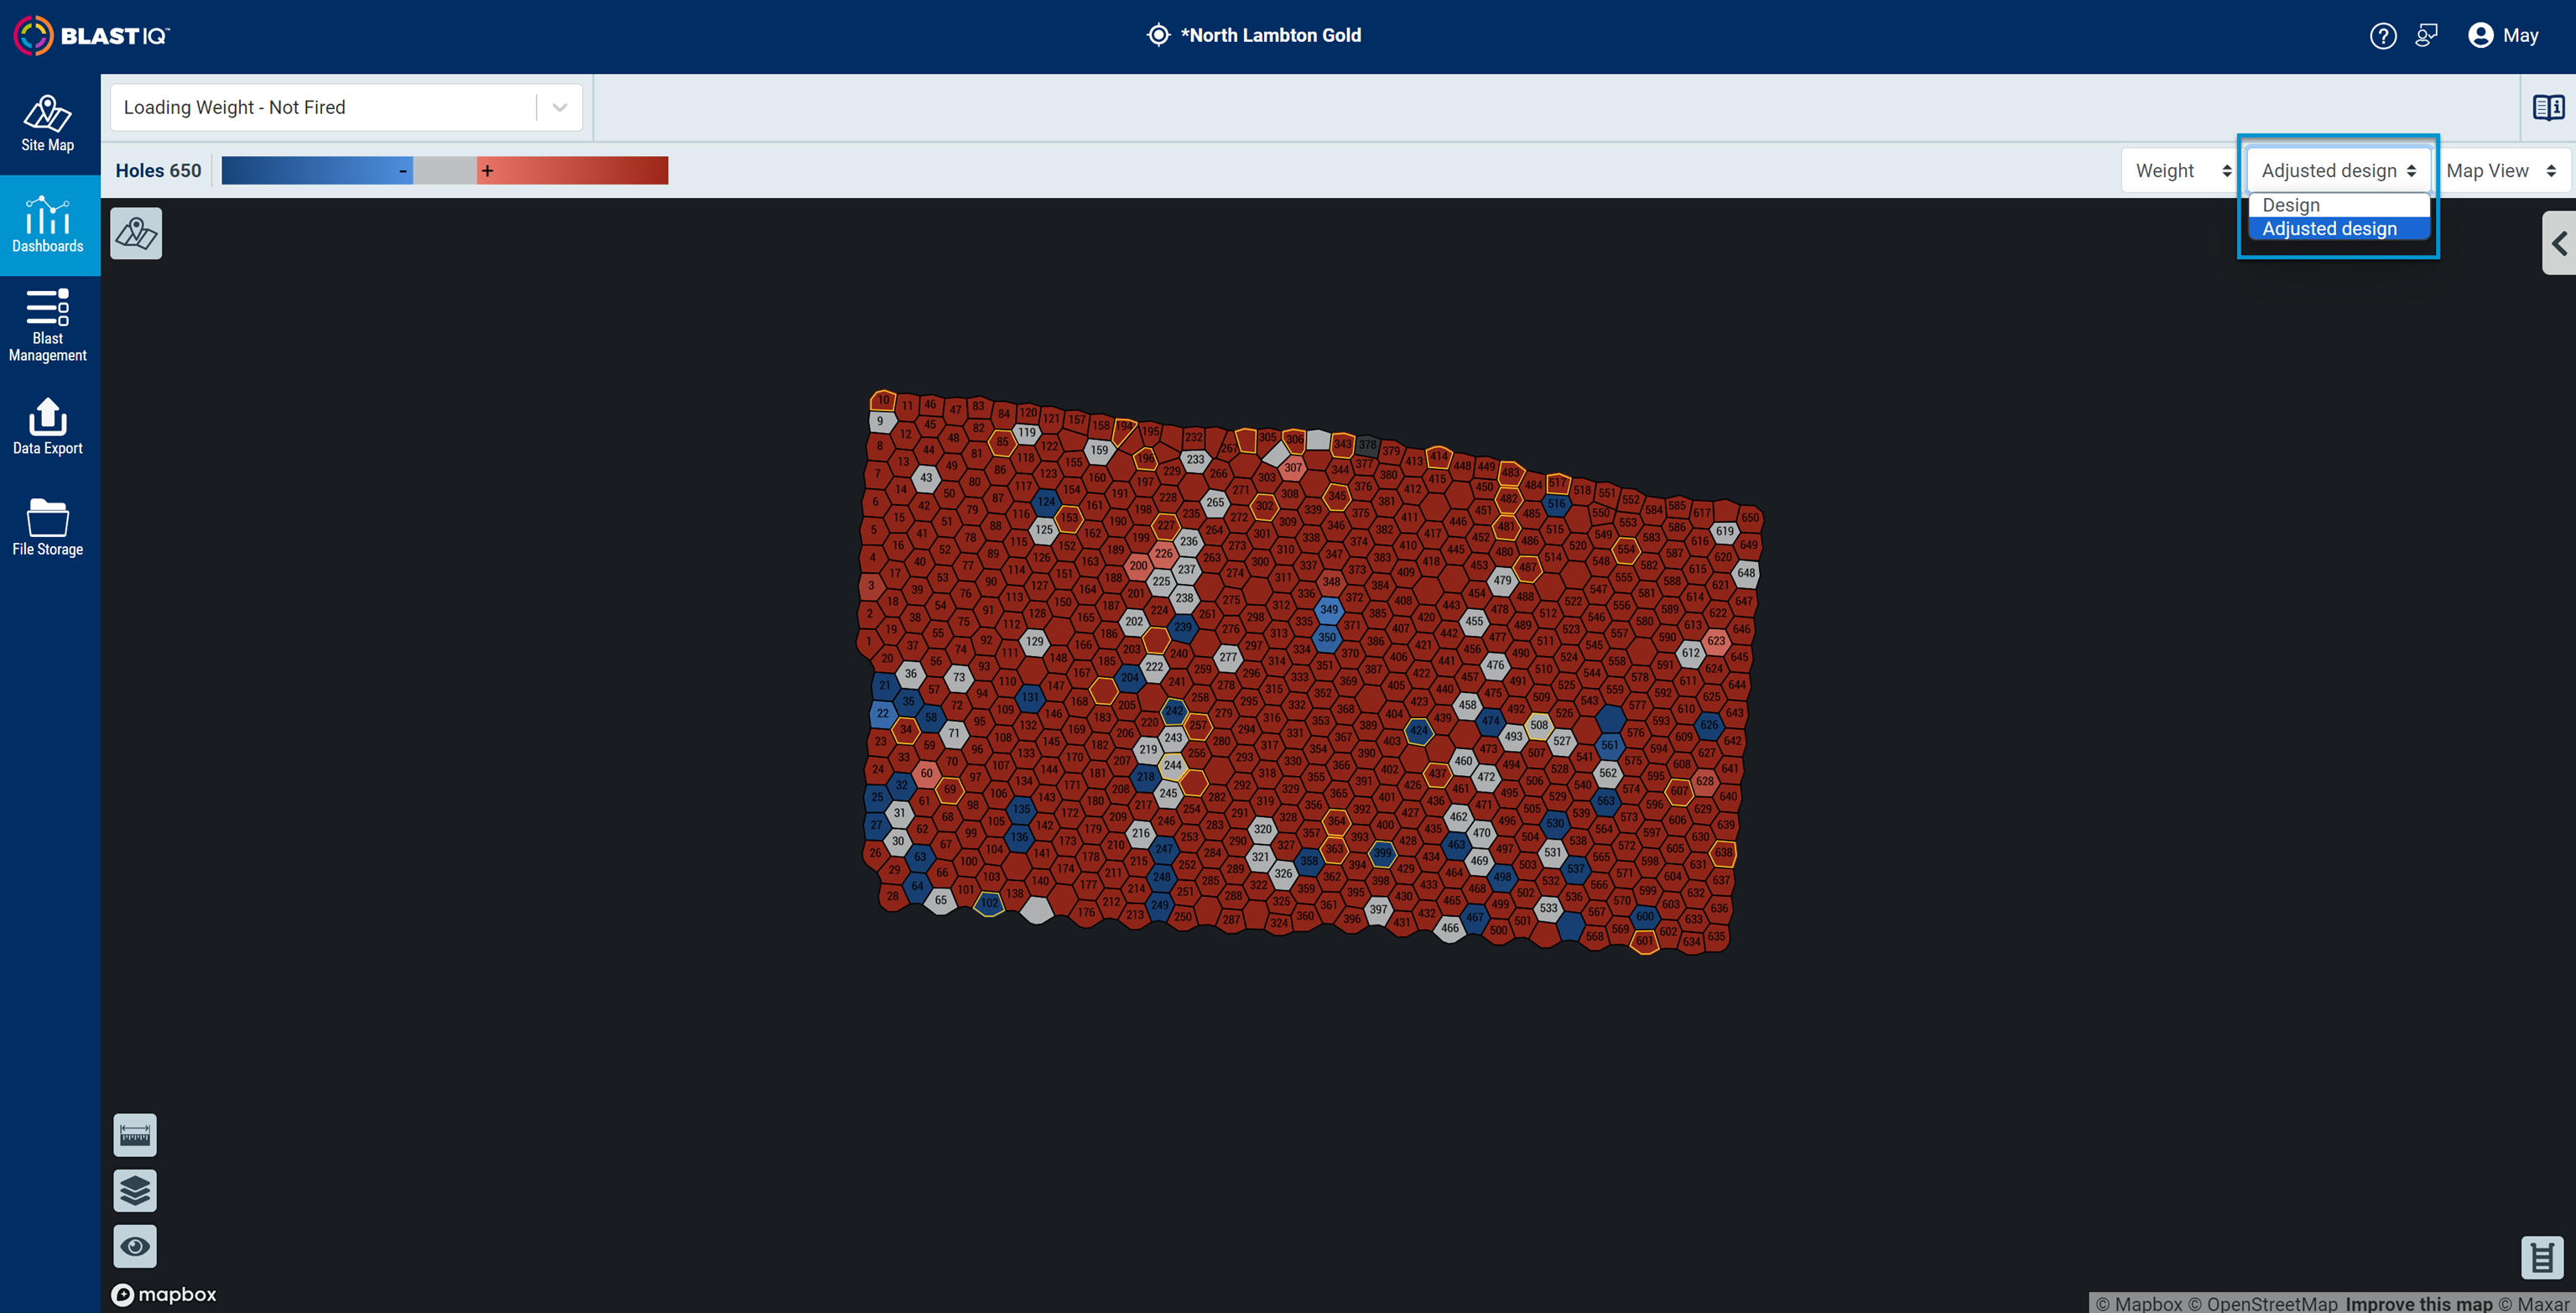Image resolution: width=2576 pixels, height=1313 pixels.
Task: Open the legend list icon at bottom right
Action: (2542, 1257)
